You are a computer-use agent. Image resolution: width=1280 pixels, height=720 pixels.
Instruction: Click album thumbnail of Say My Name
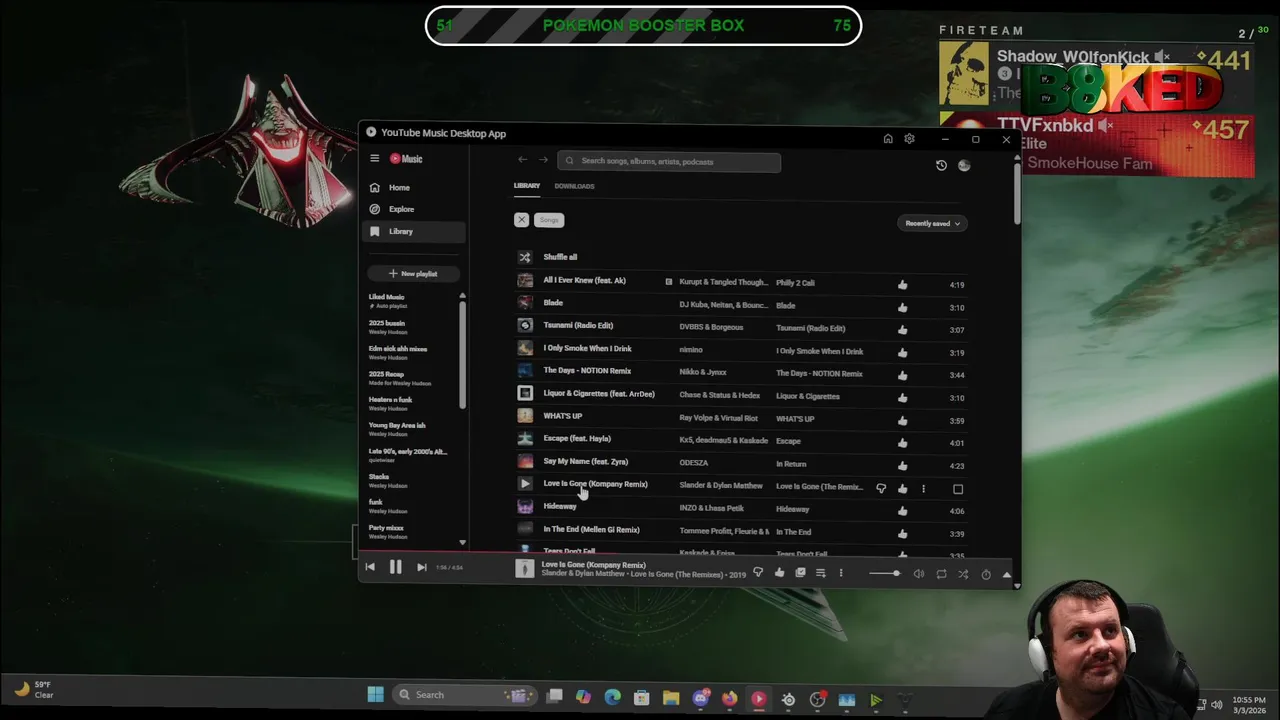[x=525, y=462]
